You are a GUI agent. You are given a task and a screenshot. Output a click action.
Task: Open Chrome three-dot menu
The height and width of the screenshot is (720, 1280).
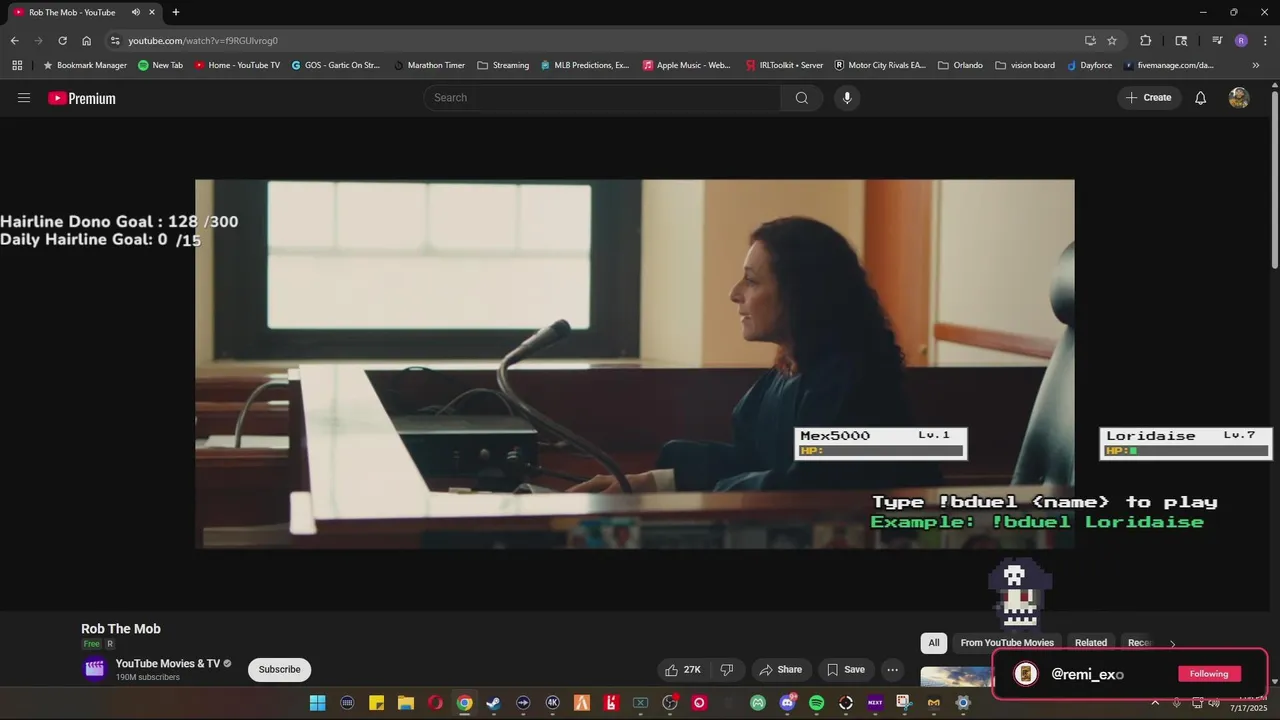click(x=1264, y=41)
